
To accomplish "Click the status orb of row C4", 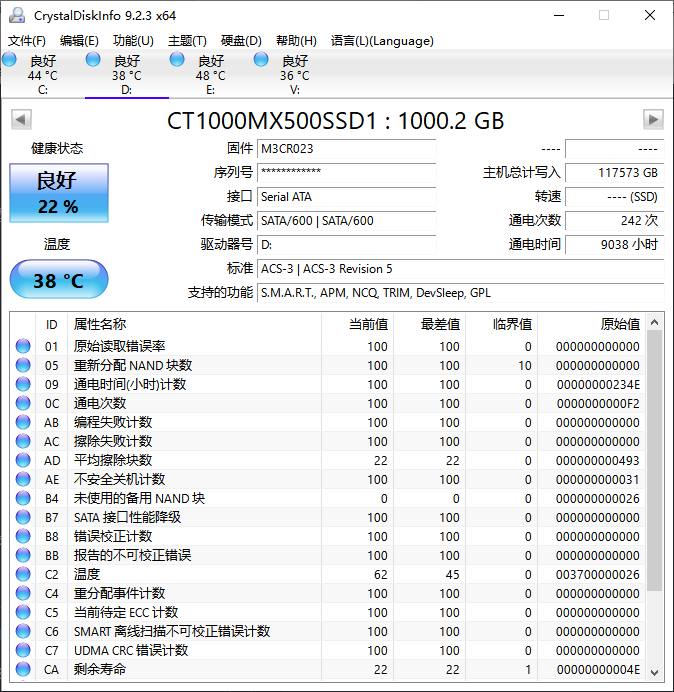I will click(23, 593).
